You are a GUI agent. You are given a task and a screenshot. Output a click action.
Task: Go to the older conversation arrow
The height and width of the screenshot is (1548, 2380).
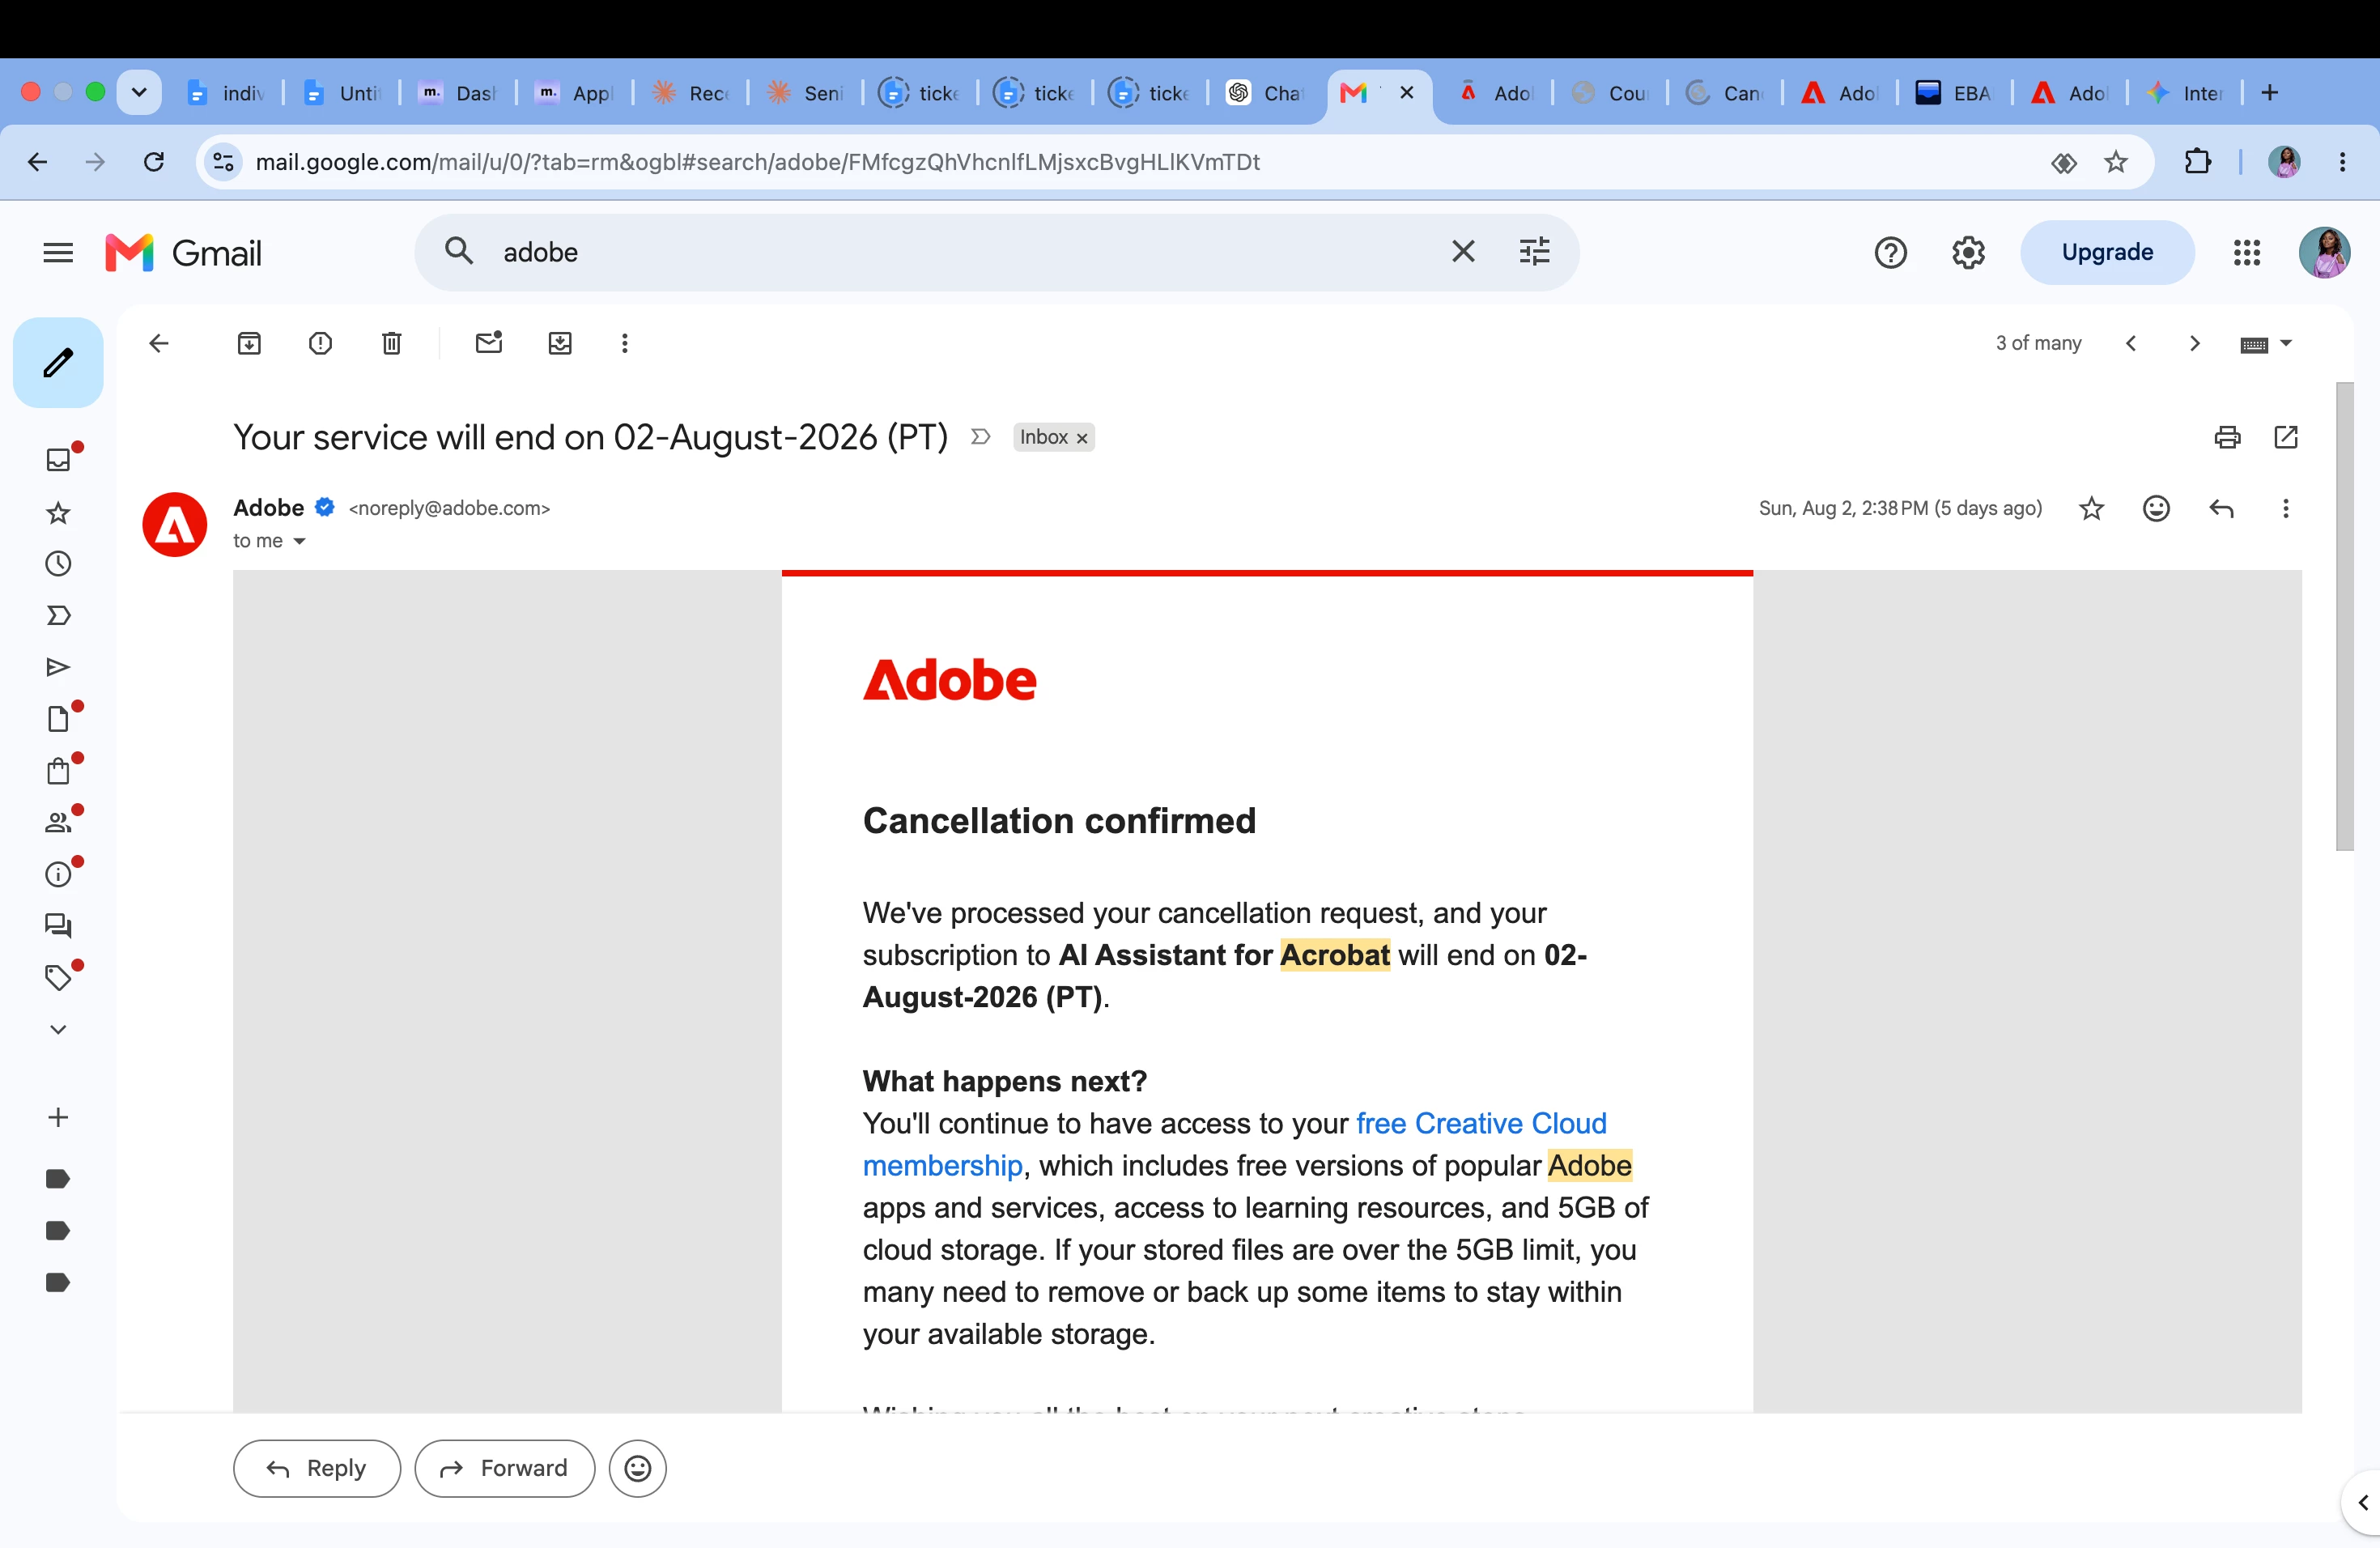(x=2195, y=344)
